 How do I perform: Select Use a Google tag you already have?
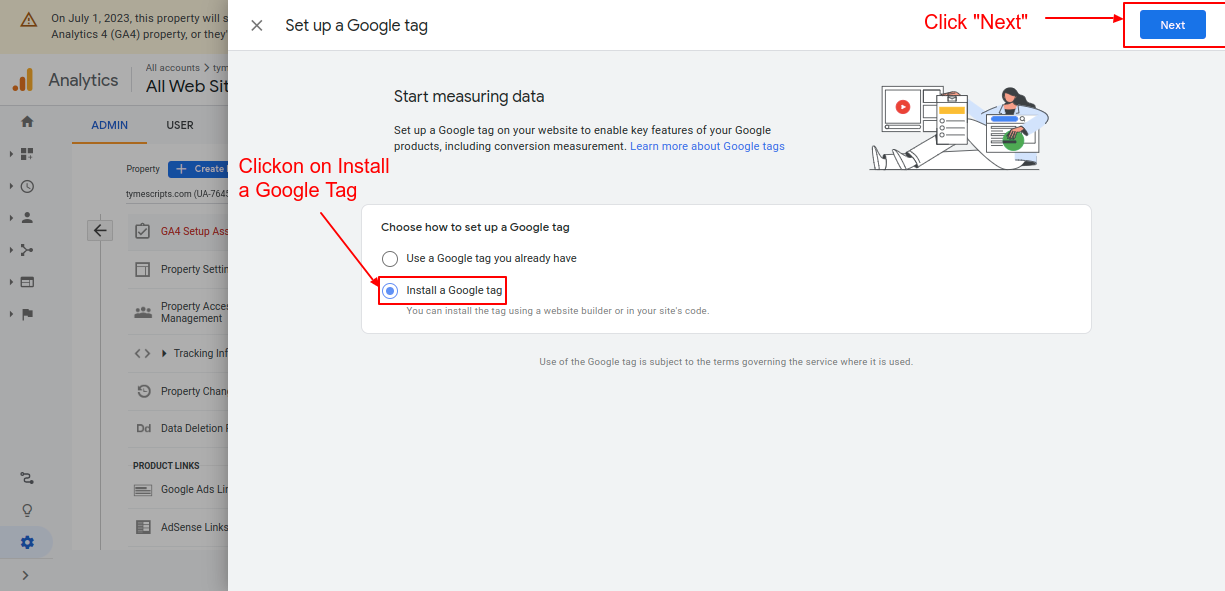click(389, 258)
